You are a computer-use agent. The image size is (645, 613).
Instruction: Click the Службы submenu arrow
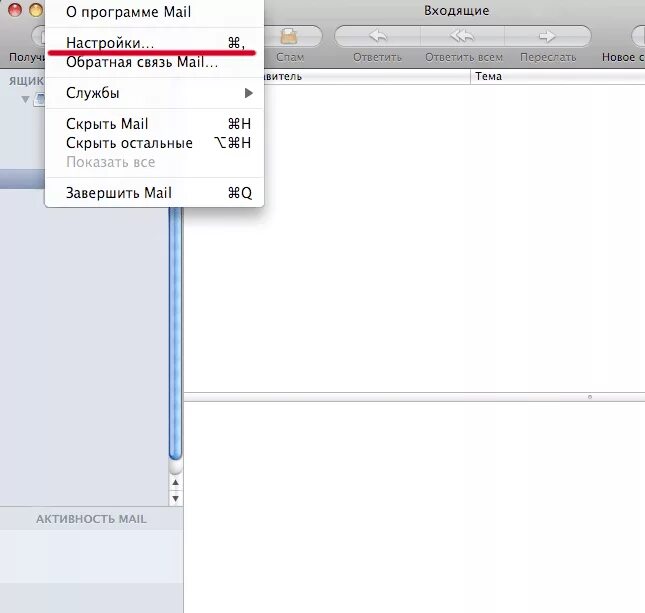click(x=248, y=93)
